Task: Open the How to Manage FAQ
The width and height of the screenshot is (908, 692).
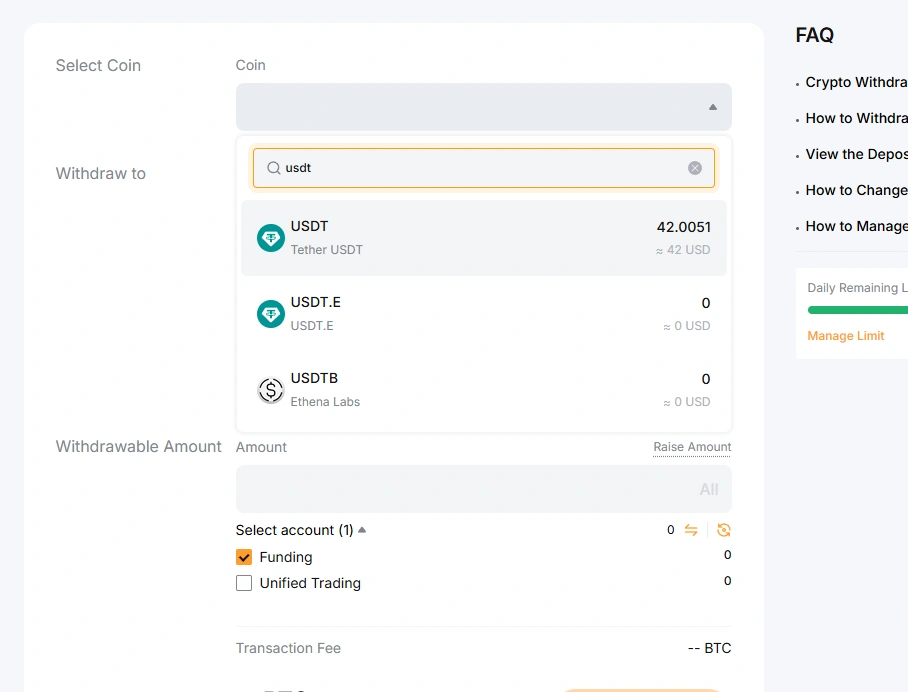Action: pos(856,226)
